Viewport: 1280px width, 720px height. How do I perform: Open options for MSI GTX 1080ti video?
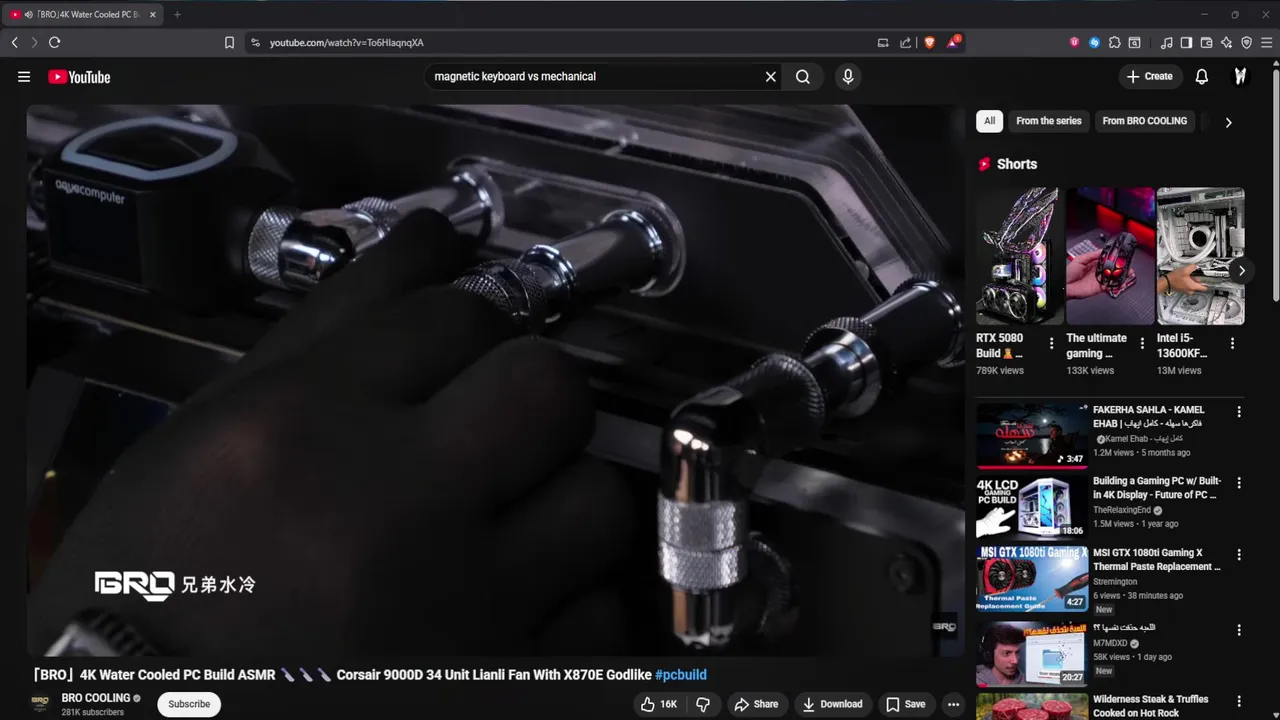pos(1239,555)
